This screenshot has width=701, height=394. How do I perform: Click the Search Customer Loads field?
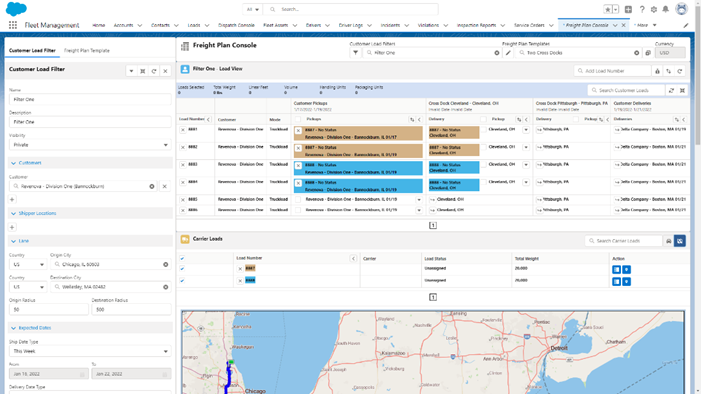(626, 90)
